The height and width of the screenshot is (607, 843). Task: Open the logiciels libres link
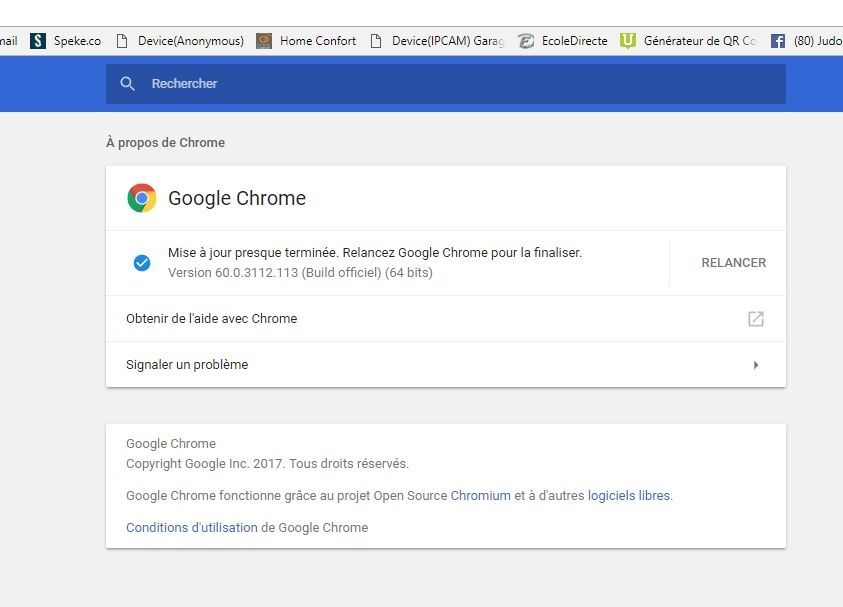point(629,495)
